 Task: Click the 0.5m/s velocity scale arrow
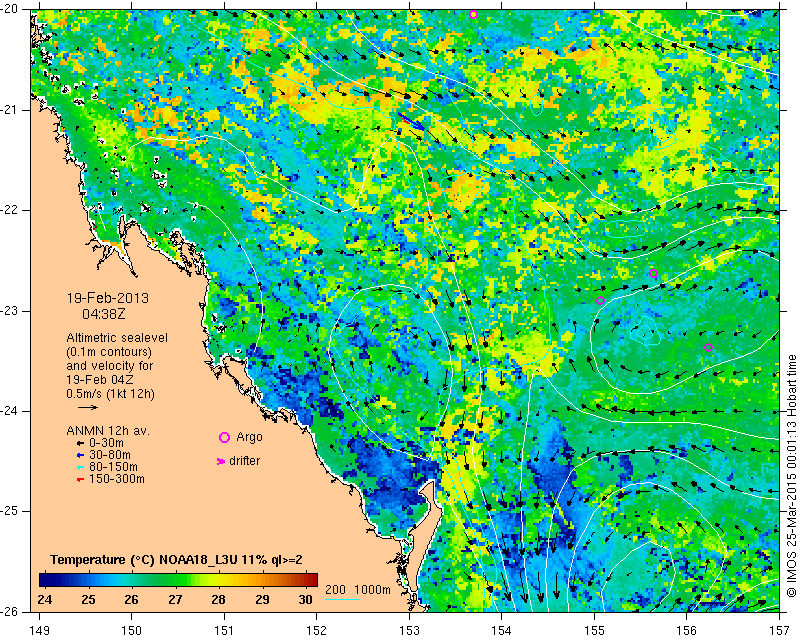[88, 407]
